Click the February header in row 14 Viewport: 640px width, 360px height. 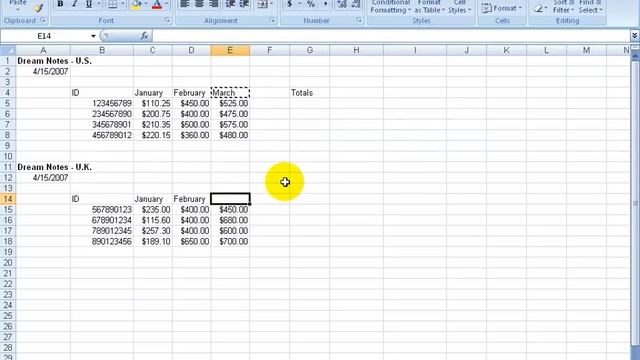(x=191, y=199)
